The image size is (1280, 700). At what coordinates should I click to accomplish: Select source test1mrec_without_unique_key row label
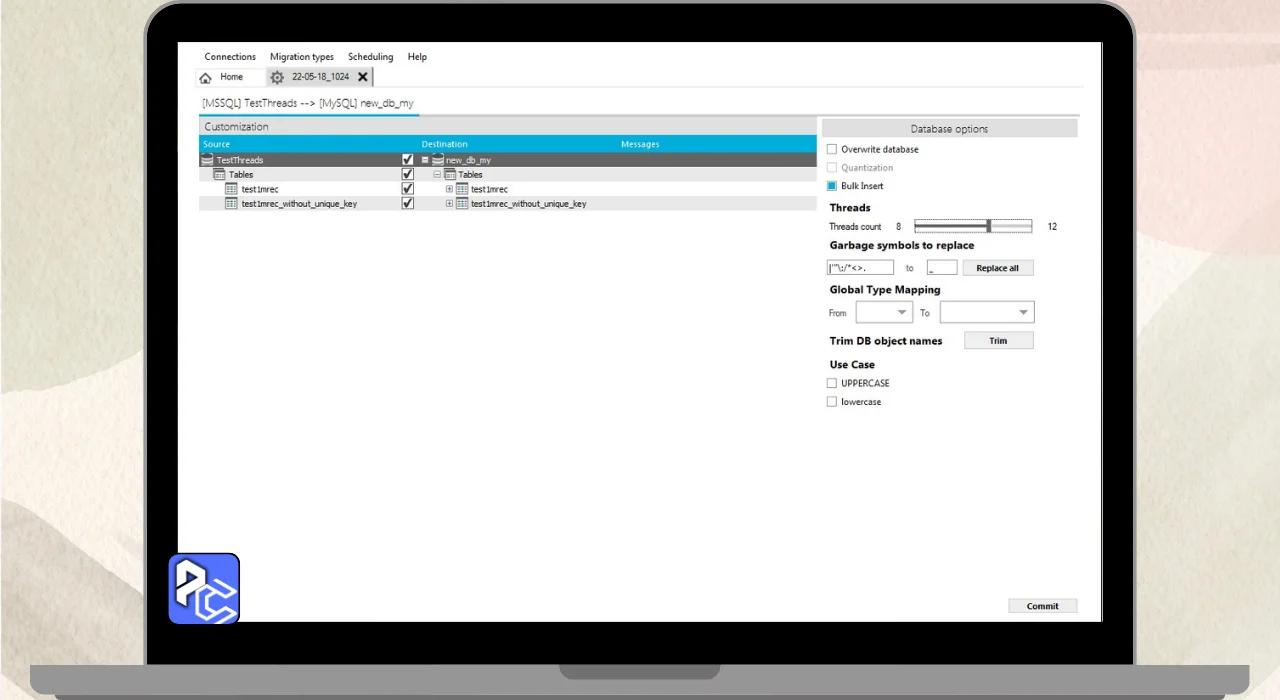299,203
